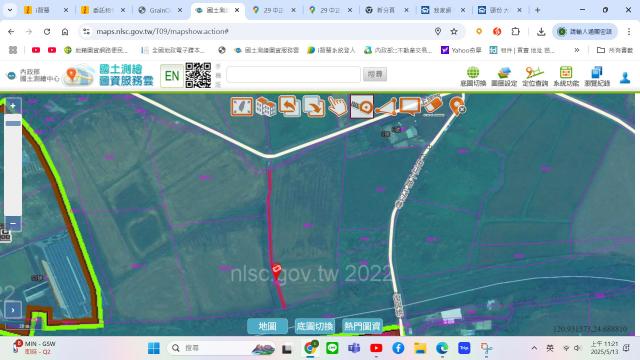This screenshot has width=640, height=360.
Task: Select the eraser clear tool
Action: [x=433, y=106]
